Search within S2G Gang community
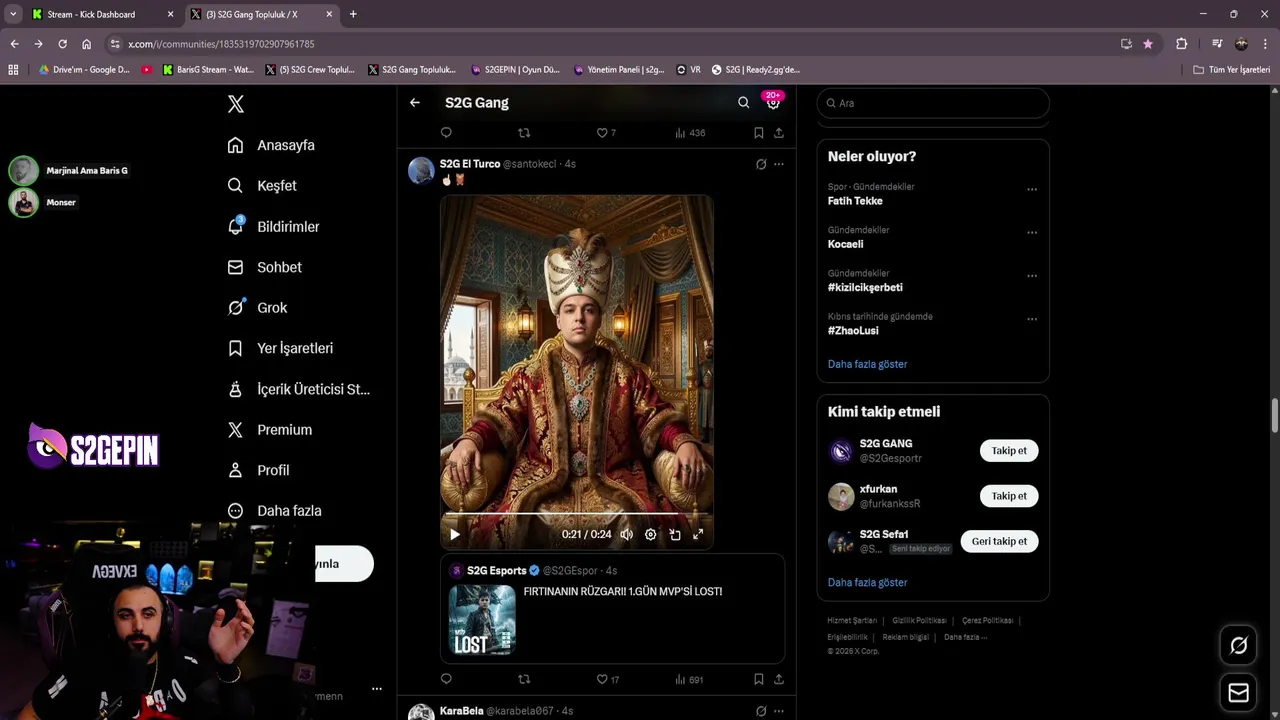Screen dimensions: 1280x720 point(743,103)
